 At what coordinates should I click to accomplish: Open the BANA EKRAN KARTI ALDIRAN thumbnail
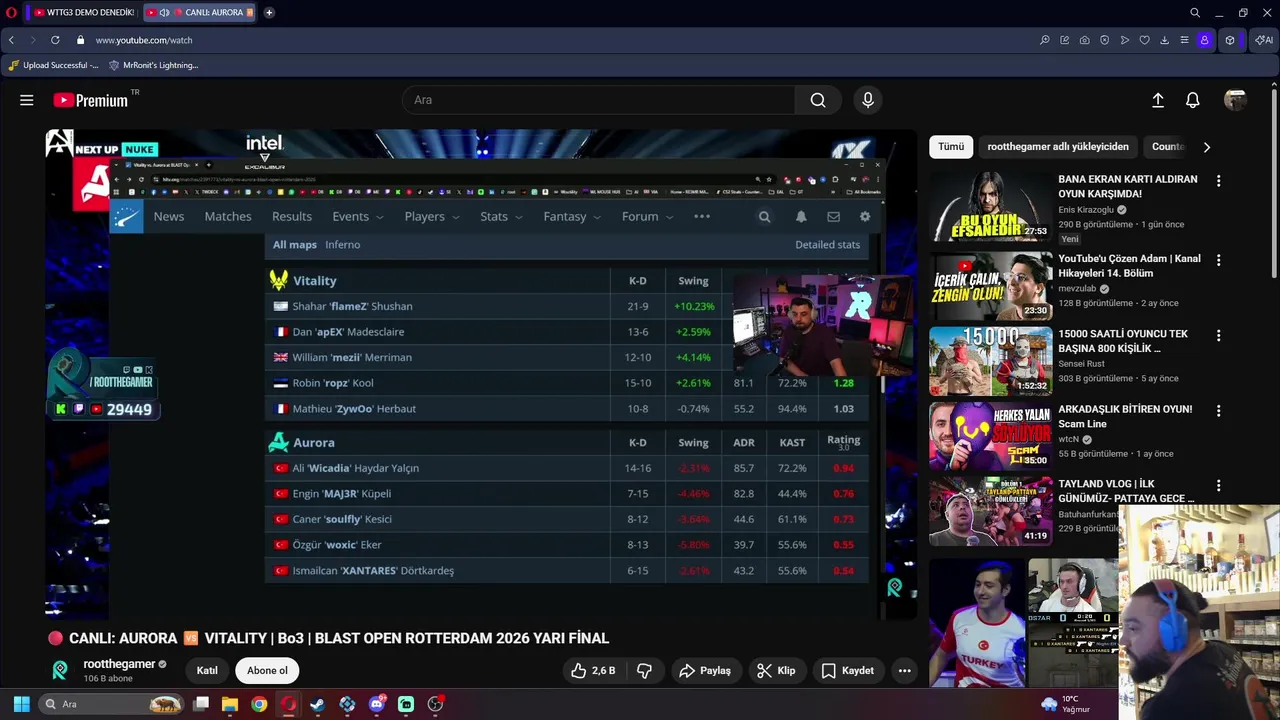pos(991,208)
